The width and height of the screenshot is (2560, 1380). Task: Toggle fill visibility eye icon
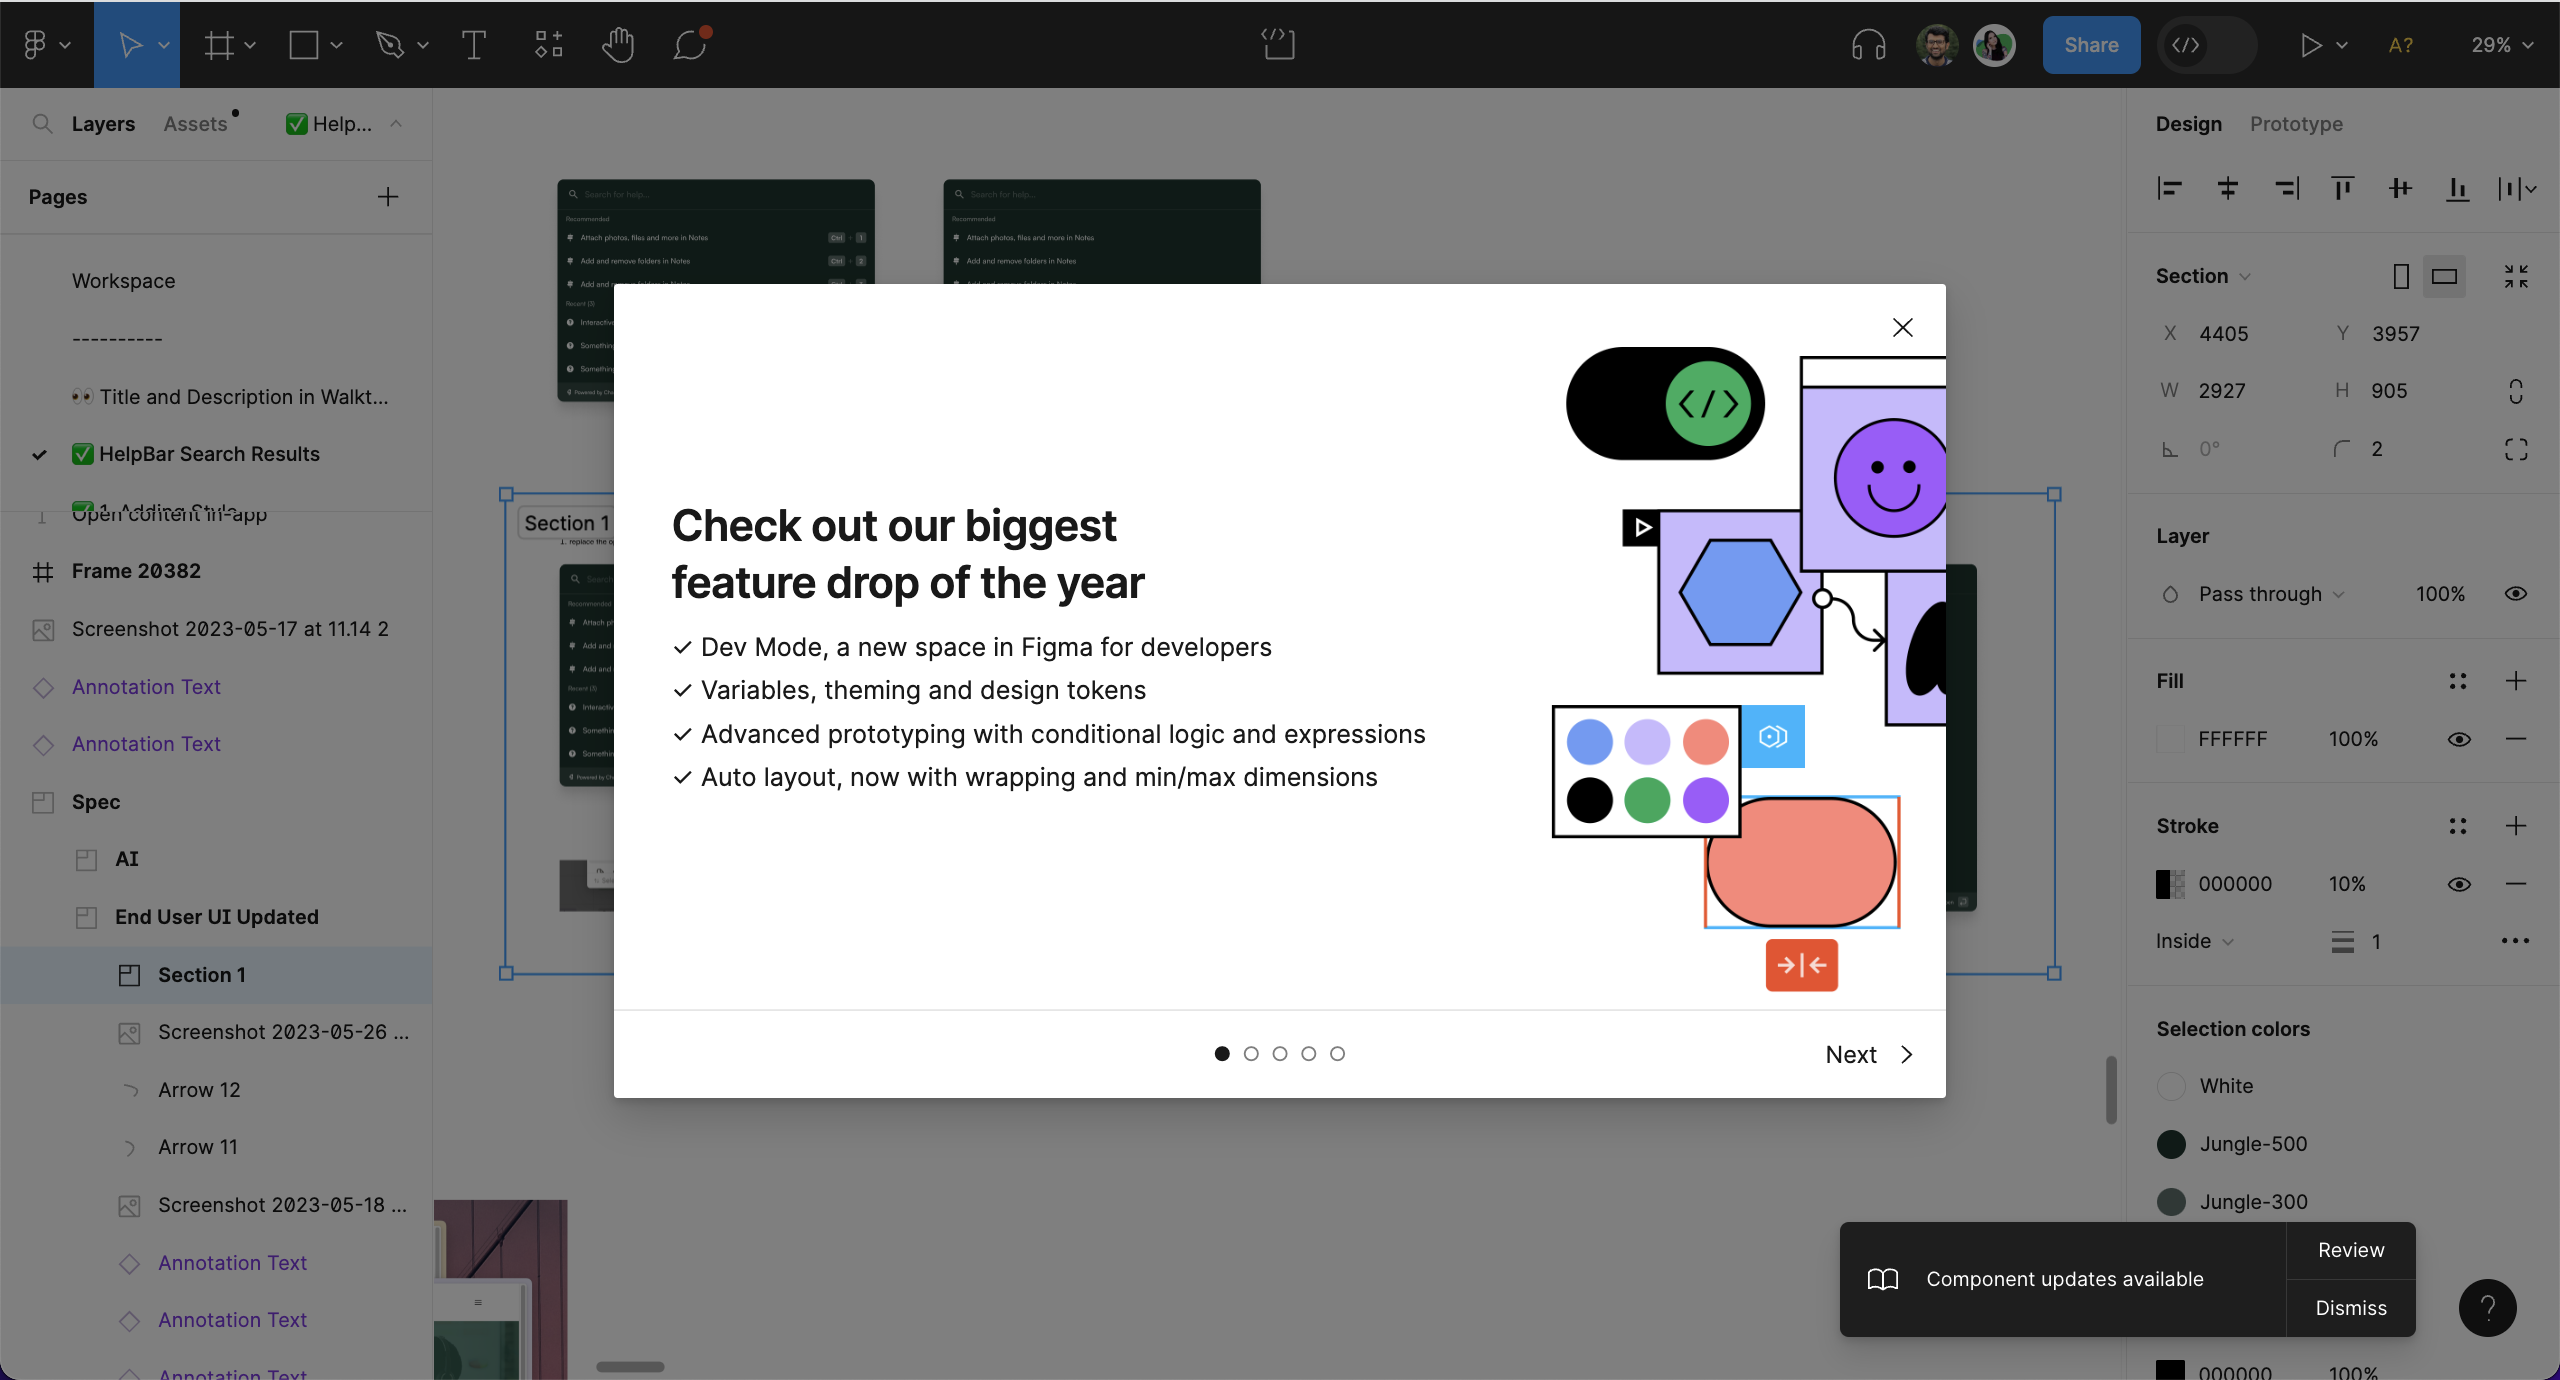[x=2459, y=739]
